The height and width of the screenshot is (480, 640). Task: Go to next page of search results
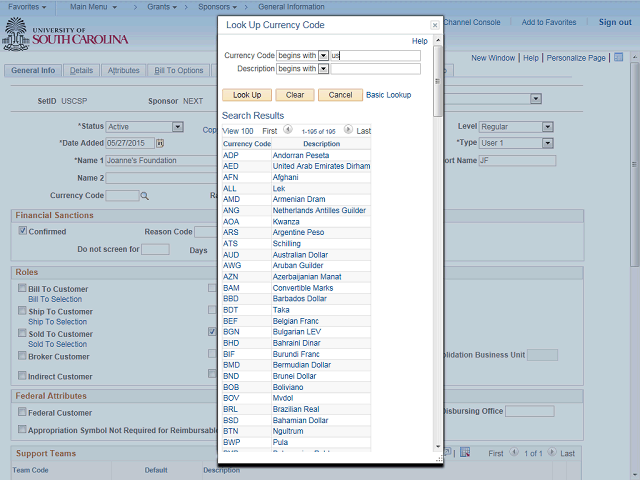(348, 130)
